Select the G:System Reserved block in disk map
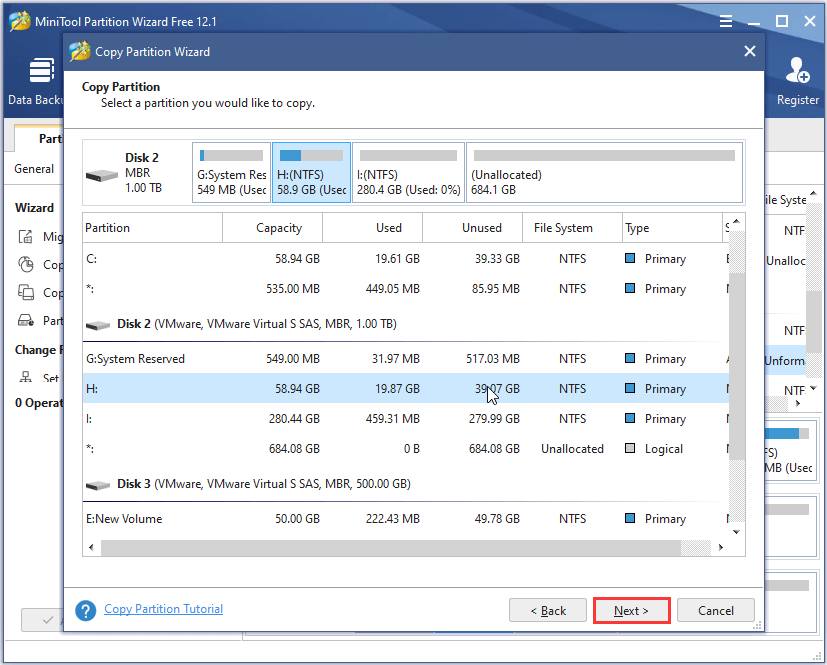The height and width of the screenshot is (665, 827). tap(232, 172)
